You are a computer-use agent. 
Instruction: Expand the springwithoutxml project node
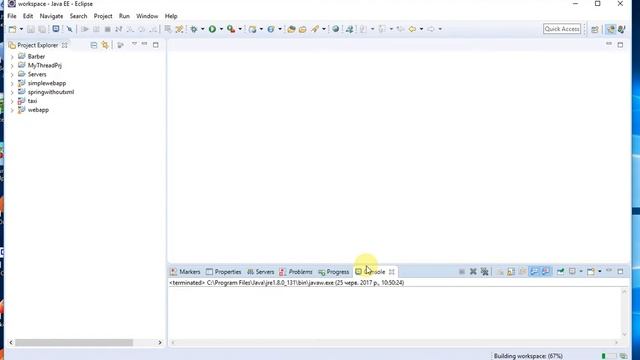[x=12, y=93]
